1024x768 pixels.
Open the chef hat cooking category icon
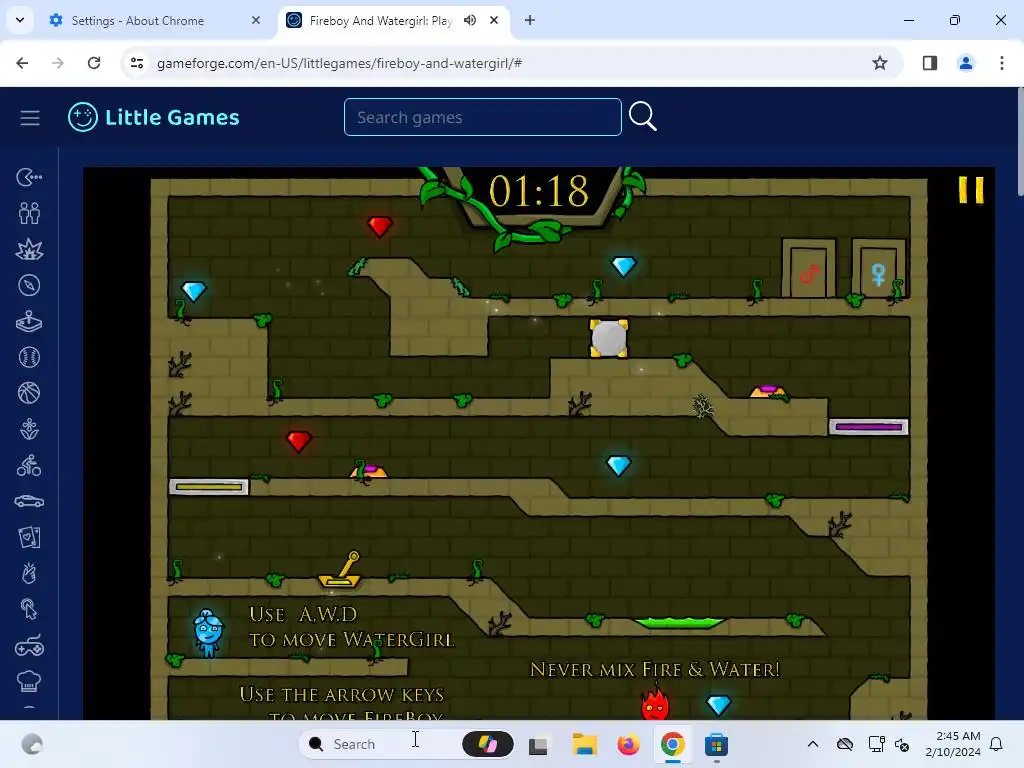coord(29,682)
